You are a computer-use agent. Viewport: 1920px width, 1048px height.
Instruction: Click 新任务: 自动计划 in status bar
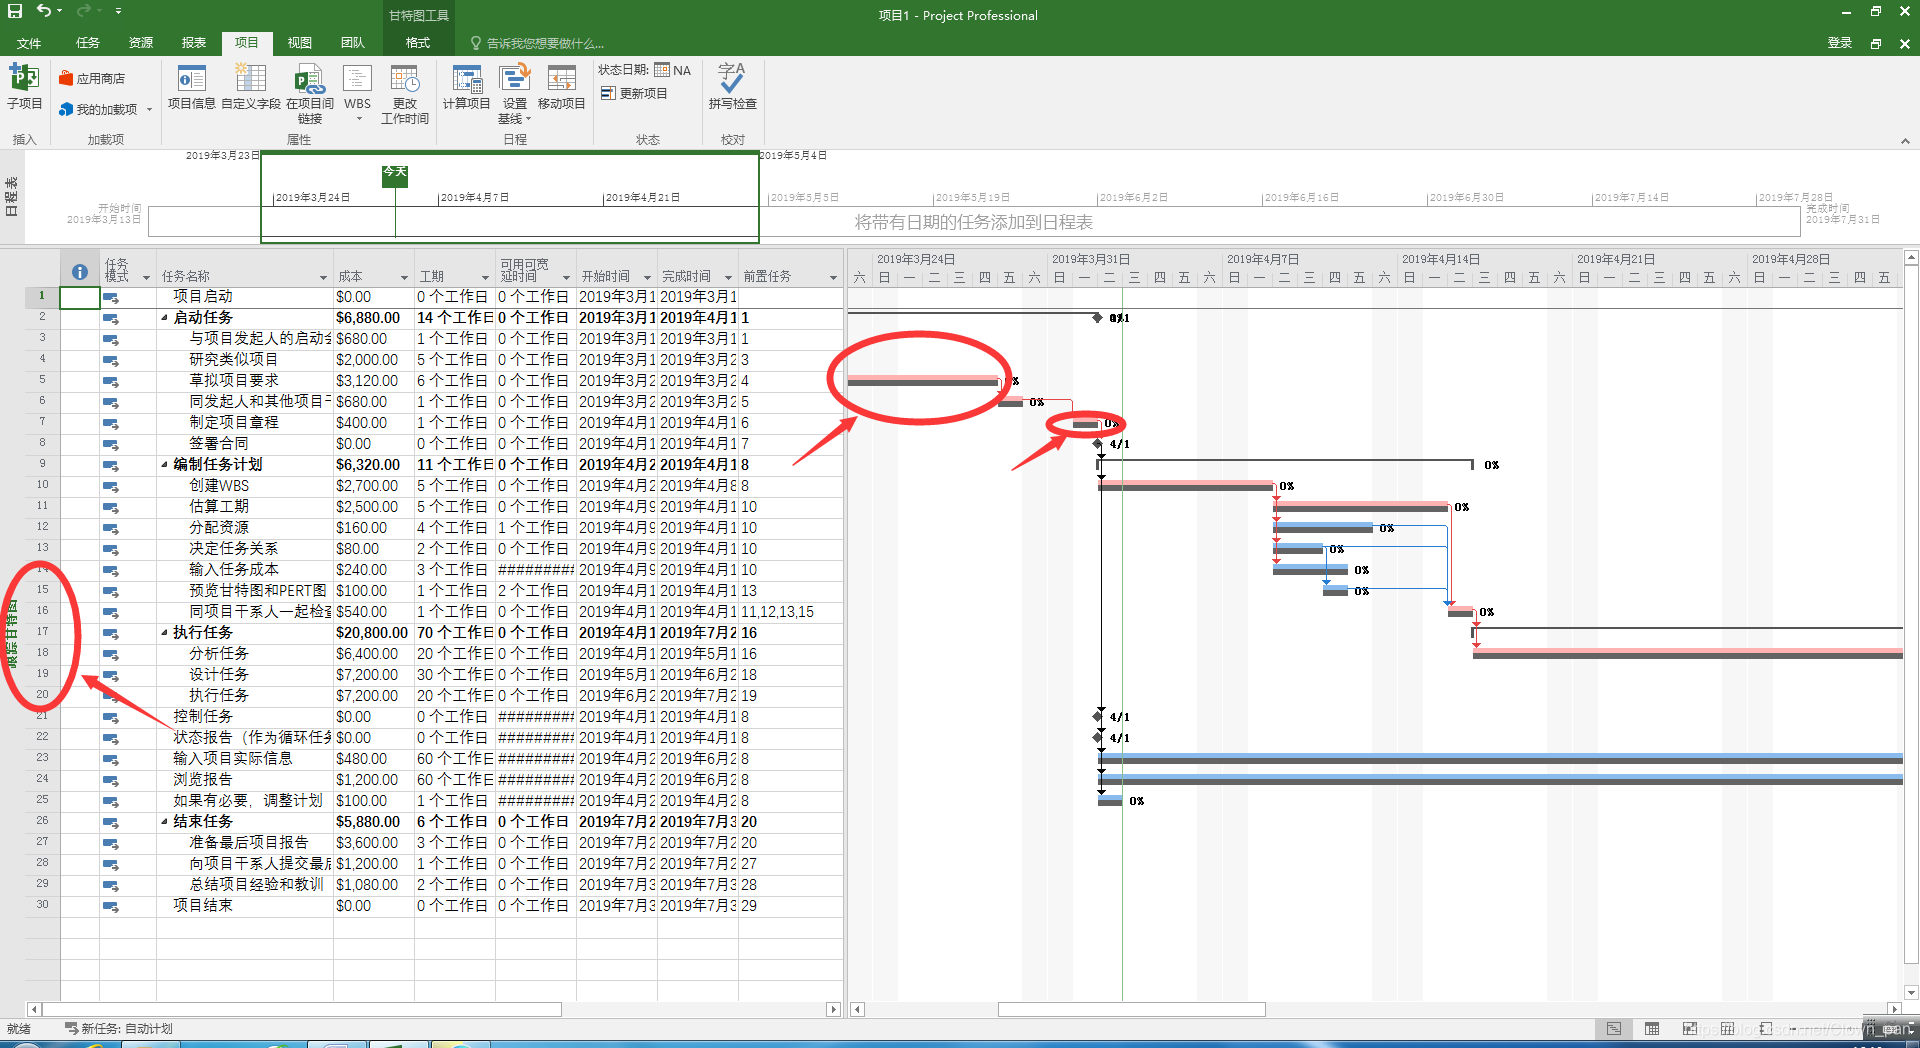pyautogui.click(x=119, y=1029)
